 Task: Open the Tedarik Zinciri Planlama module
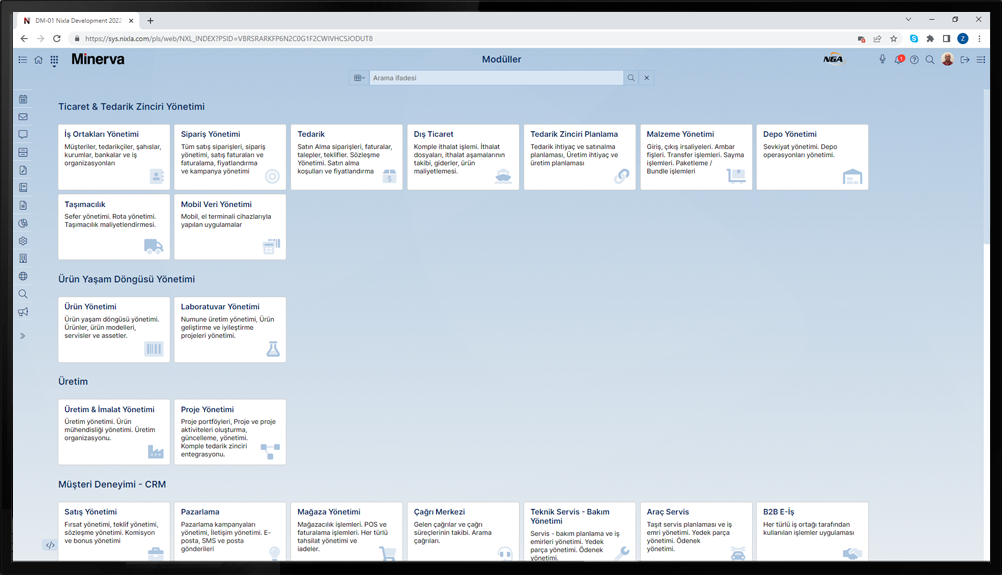580,157
